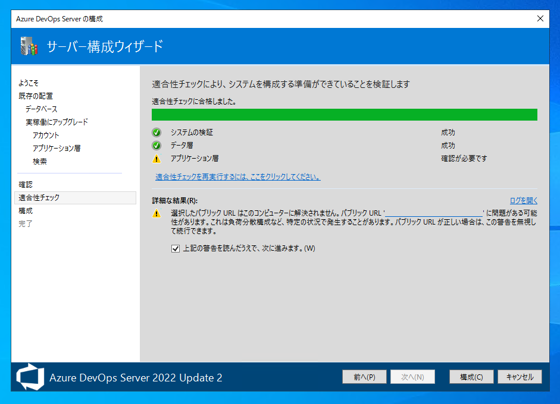This screenshot has width=560, height=404.
Task: Click 詳細な結果(R) label
Action: pos(175,201)
